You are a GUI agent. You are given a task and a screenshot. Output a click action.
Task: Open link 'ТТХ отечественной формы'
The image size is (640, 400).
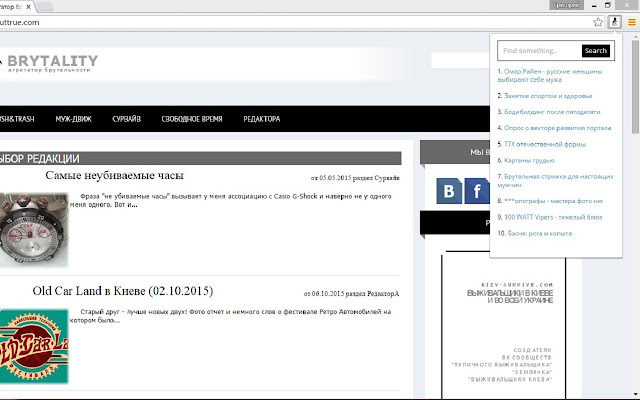coord(545,144)
